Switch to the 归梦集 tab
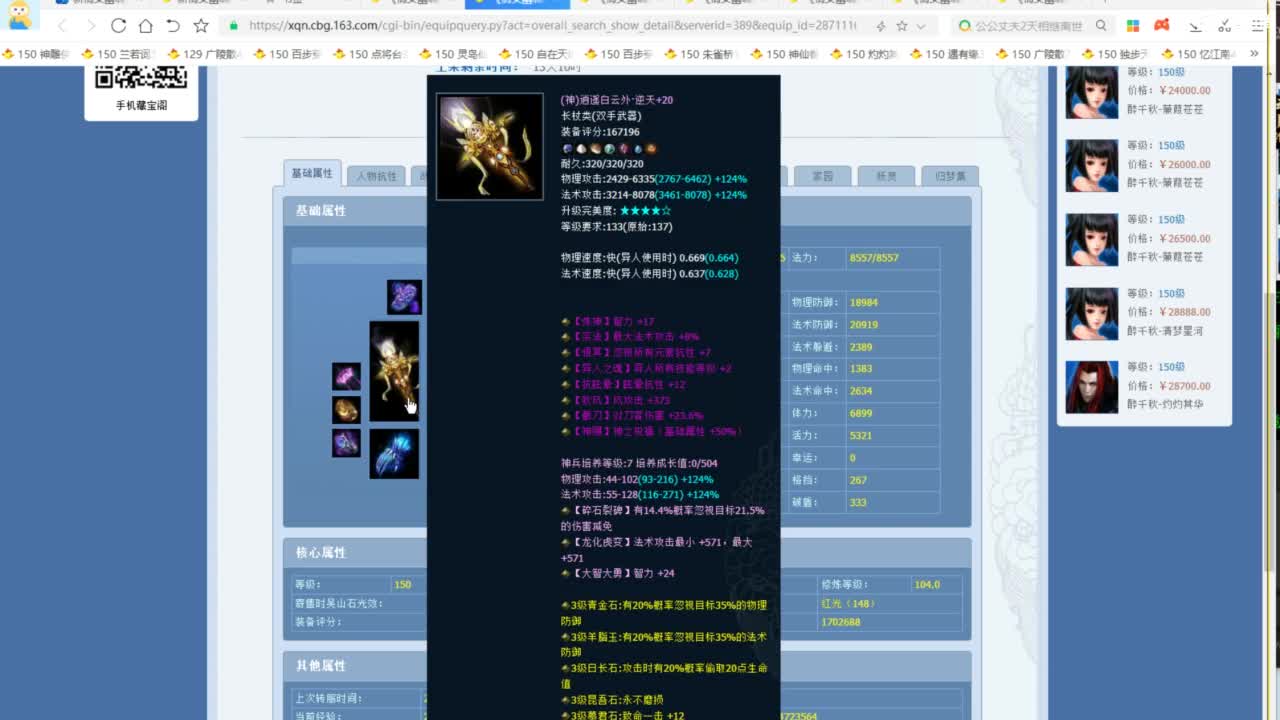 950,176
